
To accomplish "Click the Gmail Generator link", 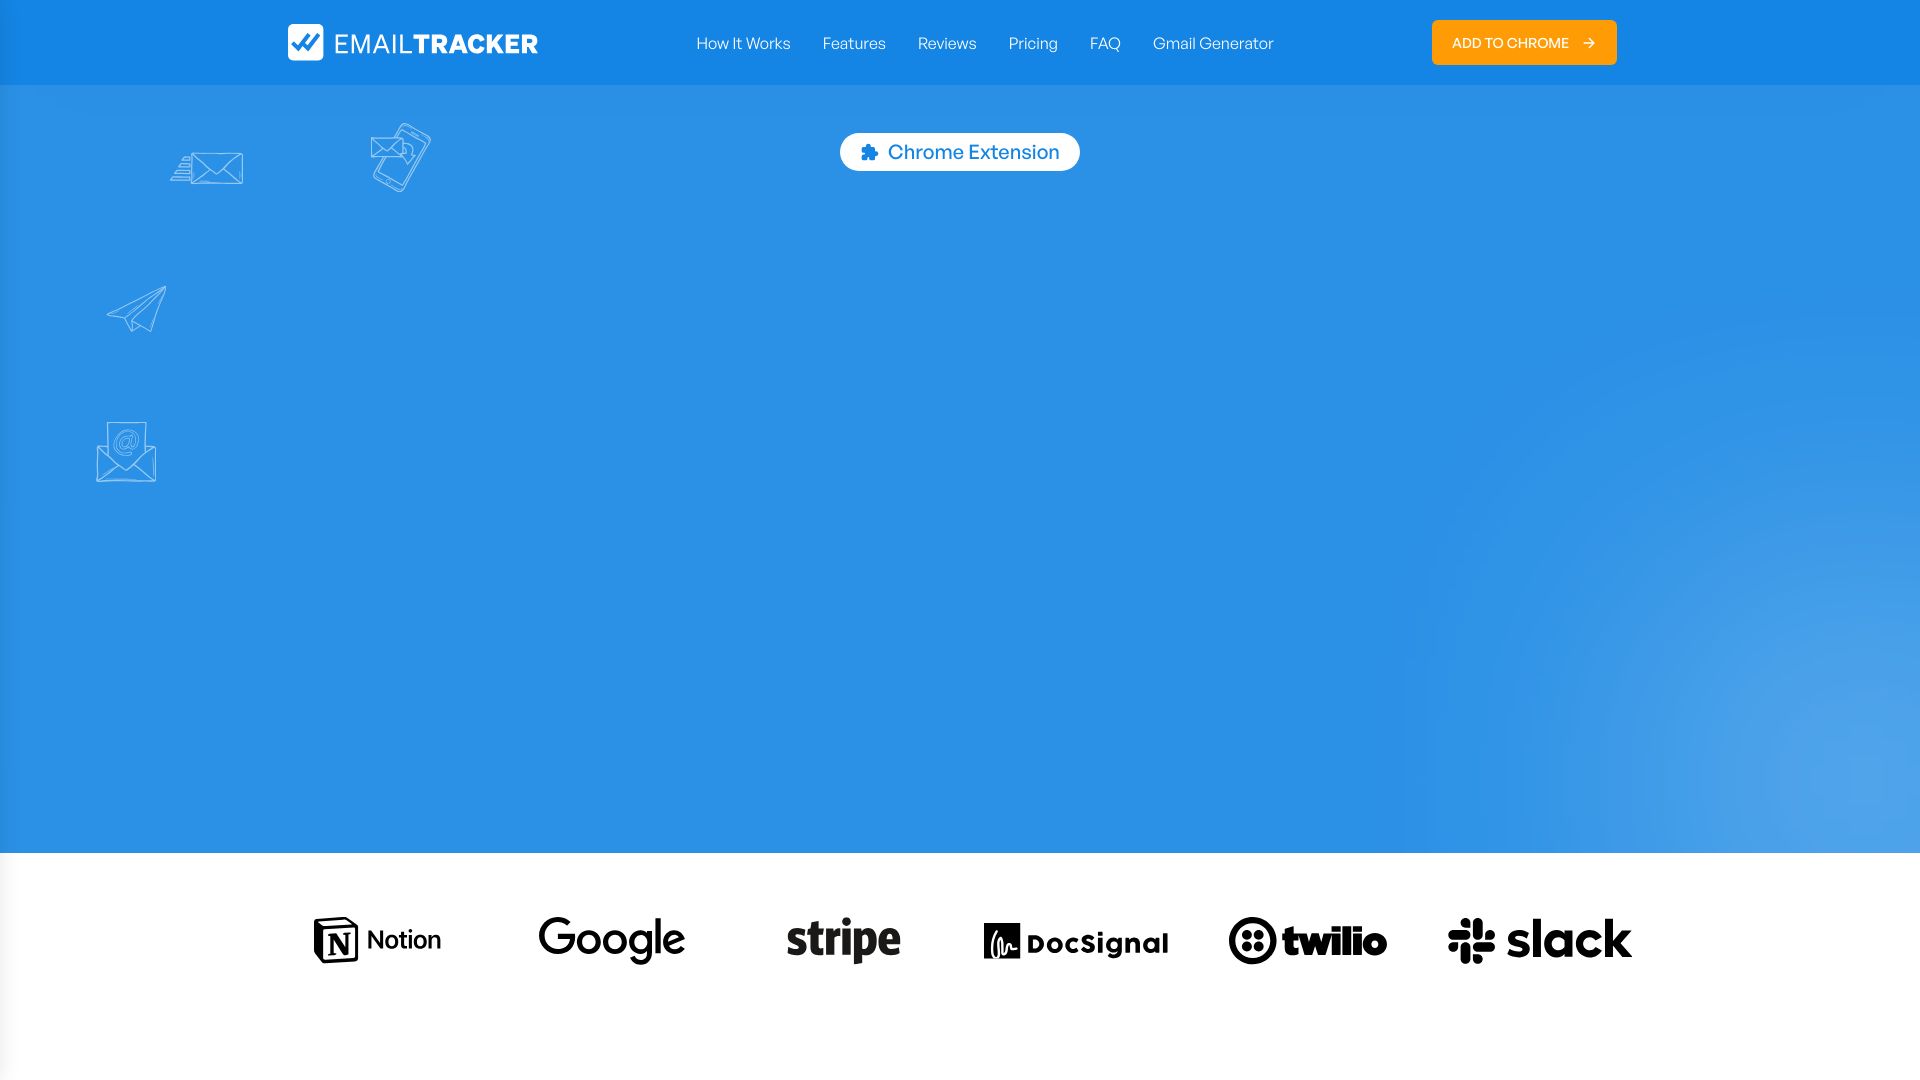I will [x=1213, y=42].
